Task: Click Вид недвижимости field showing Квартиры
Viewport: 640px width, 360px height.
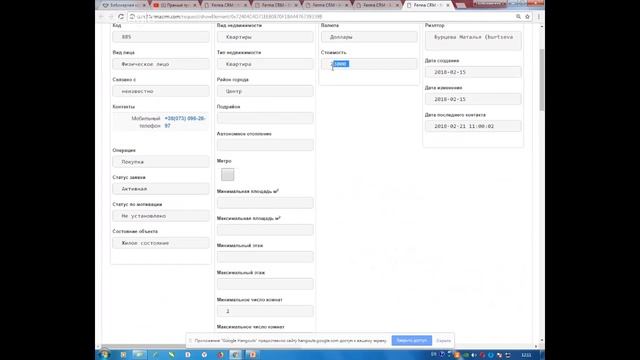Action: click(265, 37)
